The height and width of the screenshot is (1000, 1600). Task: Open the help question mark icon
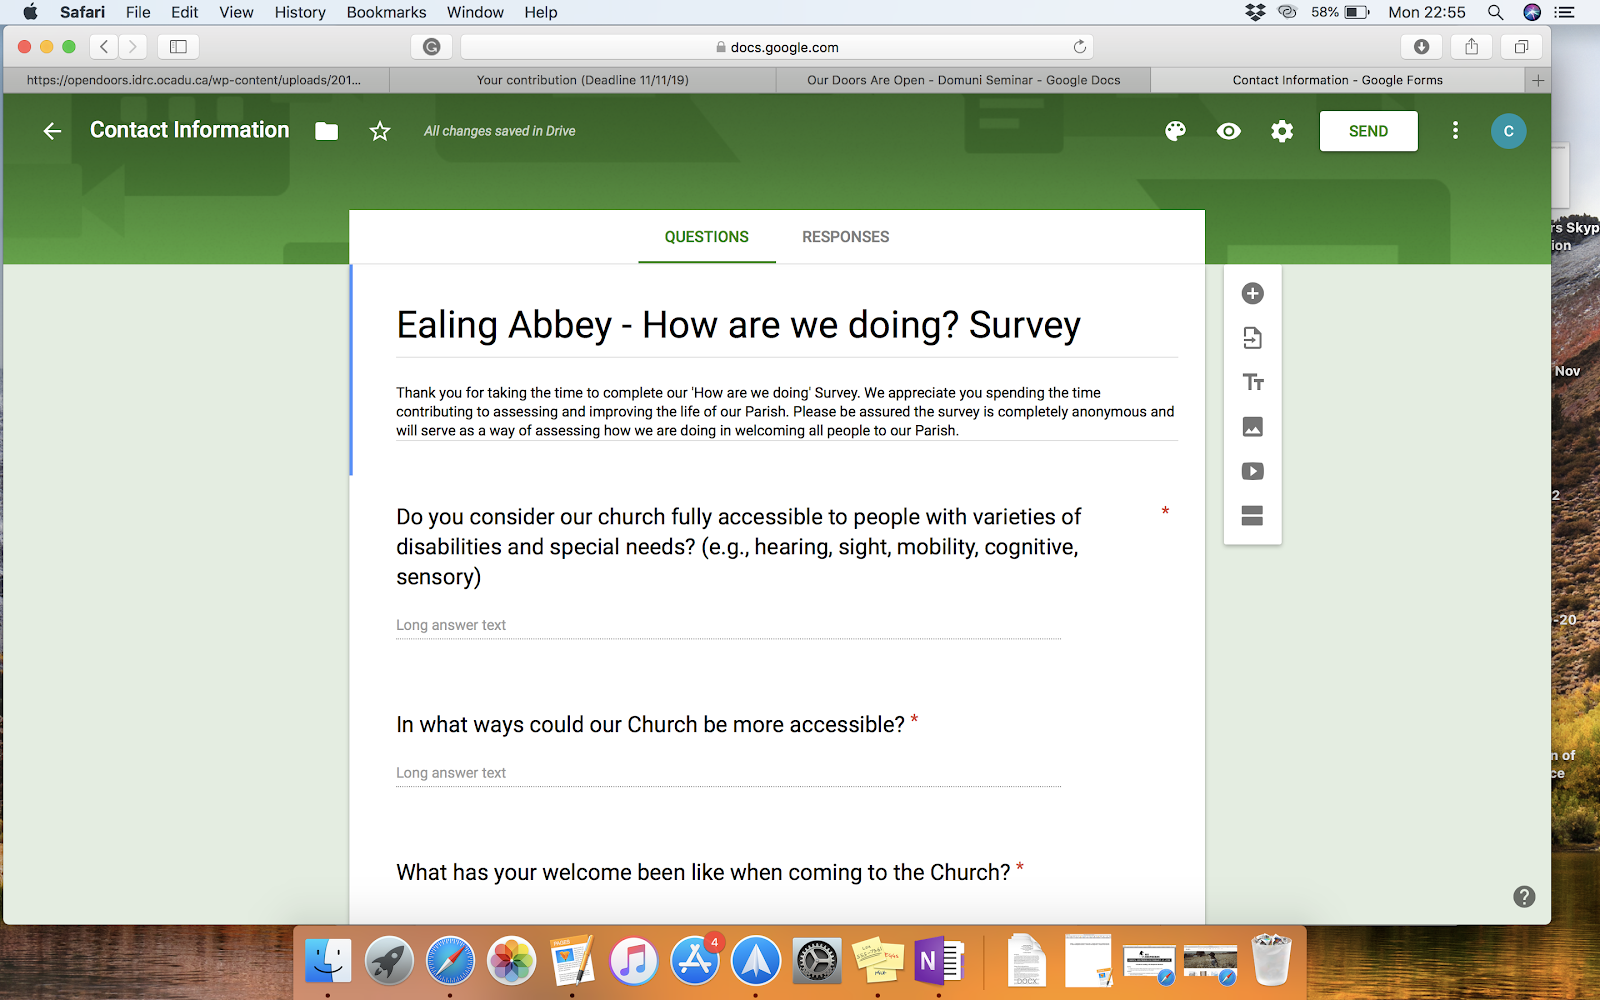[x=1524, y=896]
